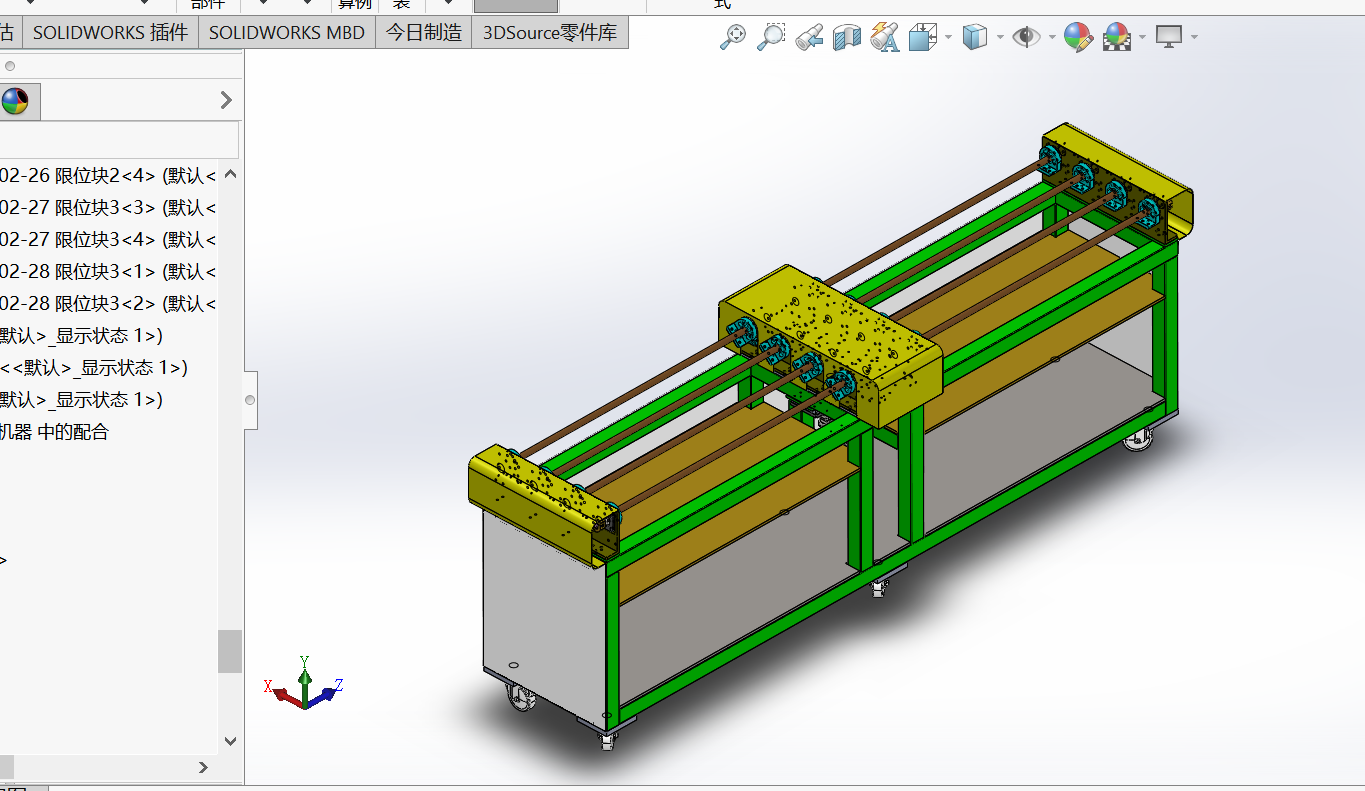Open the 3DSource零件库 tab
Viewport: 1365px width, 791px height.
click(550, 32)
